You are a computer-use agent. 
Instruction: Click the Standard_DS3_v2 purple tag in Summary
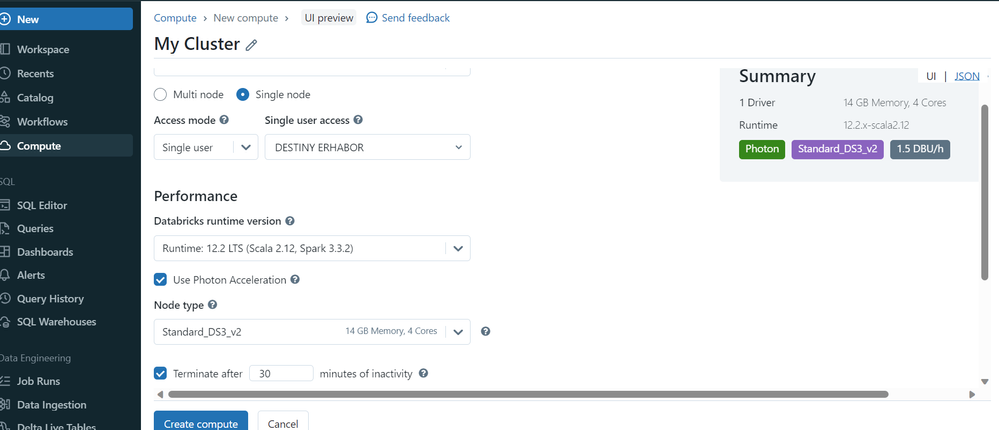coord(837,149)
